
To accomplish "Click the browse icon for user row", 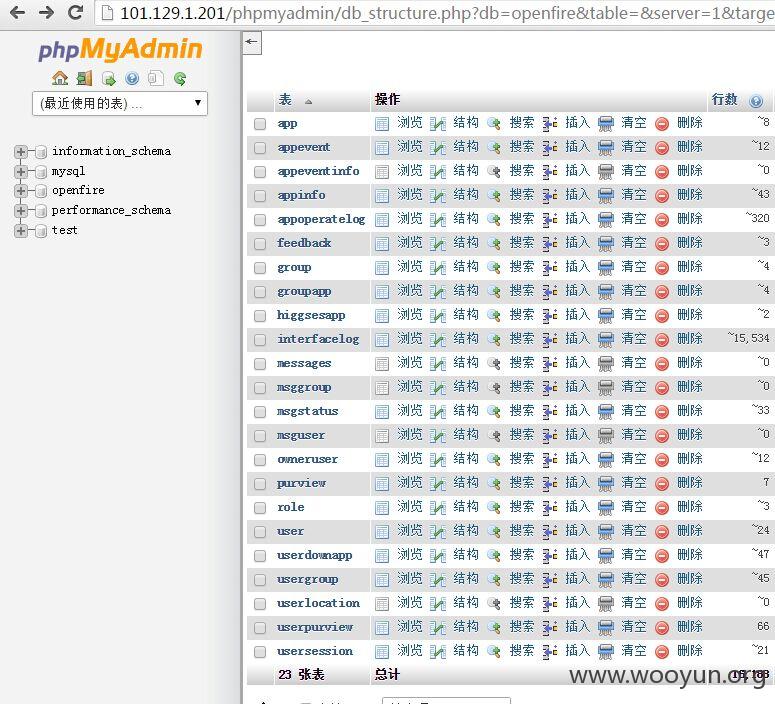I will point(382,532).
